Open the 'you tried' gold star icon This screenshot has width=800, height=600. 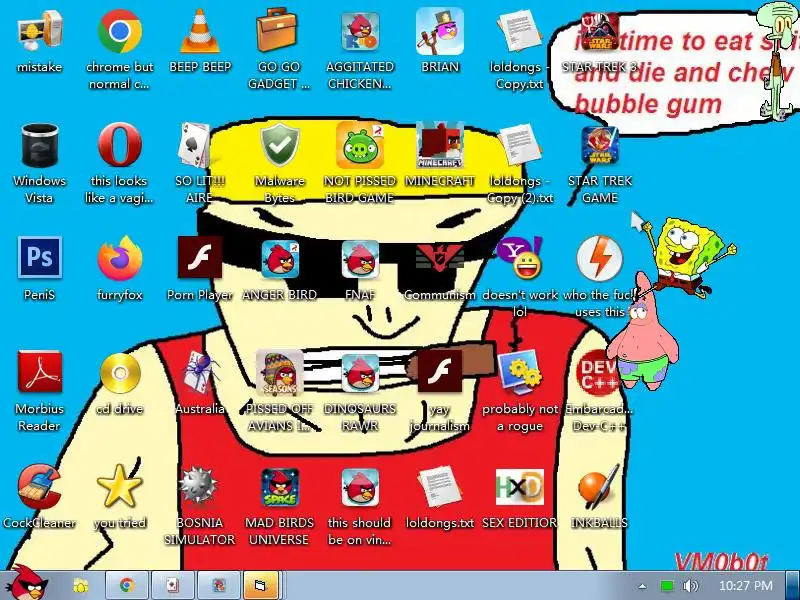point(119,487)
